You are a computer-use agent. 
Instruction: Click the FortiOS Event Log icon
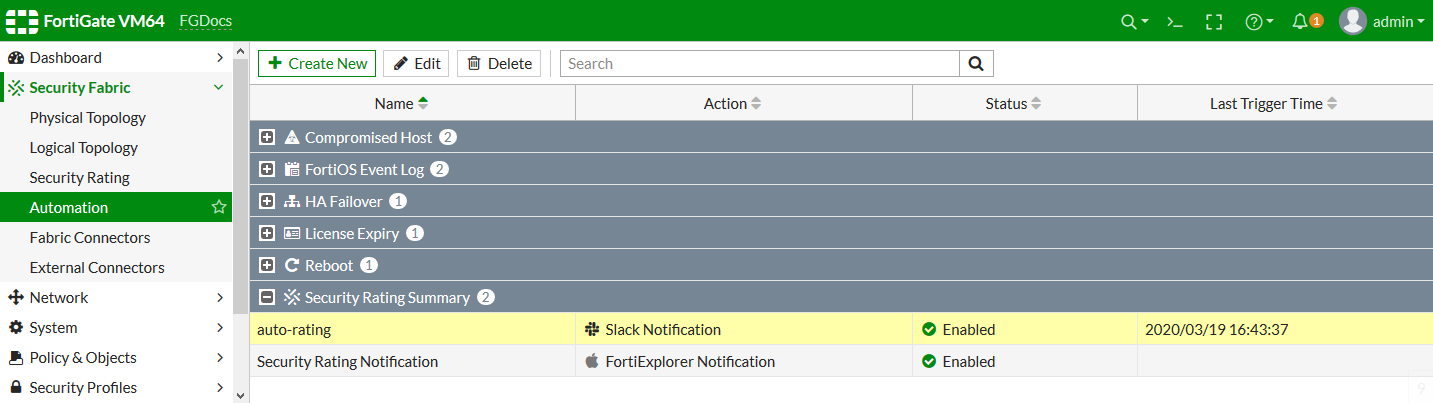click(x=292, y=169)
